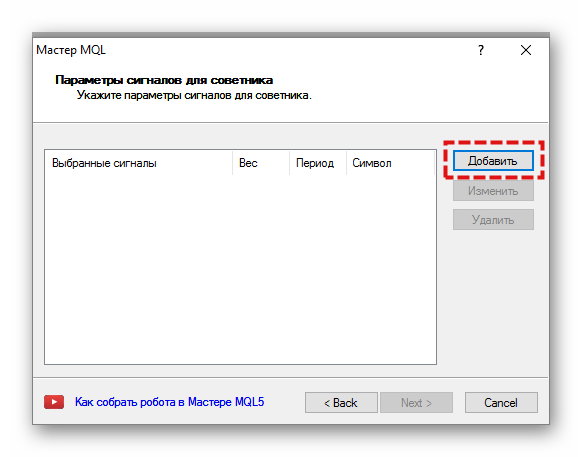The height and width of the screenshot is (457, 582).
Task: Click the disabled Удалить button
Action: point(493,220)
